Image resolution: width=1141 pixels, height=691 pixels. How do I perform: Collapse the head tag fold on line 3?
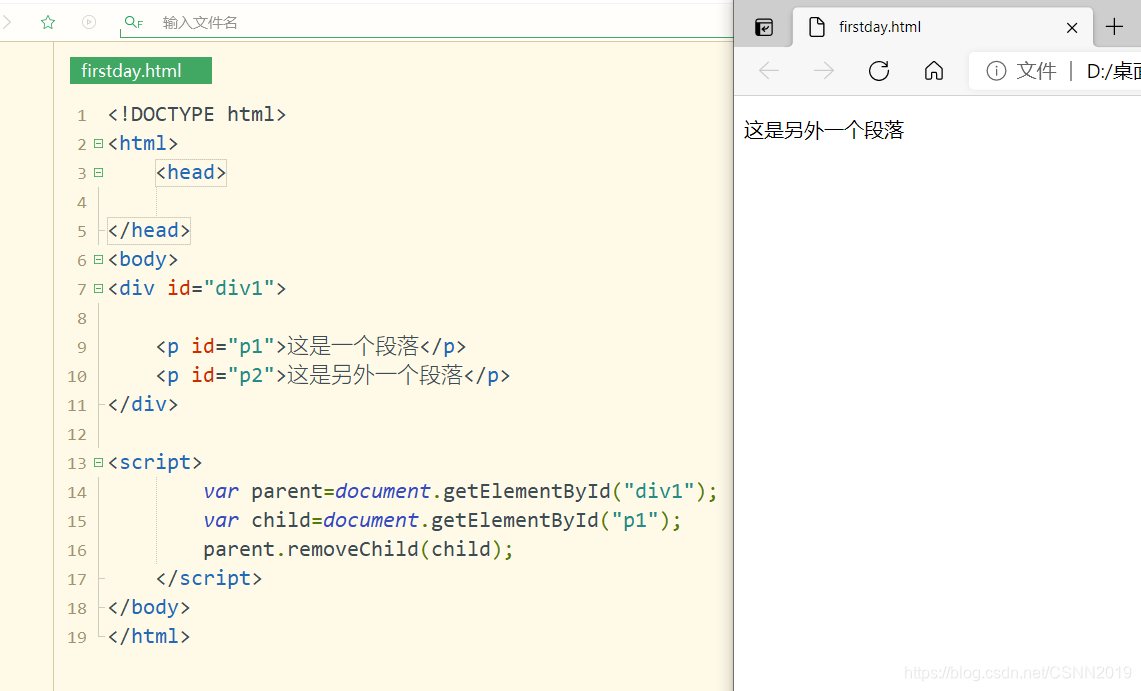tap(98, 172)
